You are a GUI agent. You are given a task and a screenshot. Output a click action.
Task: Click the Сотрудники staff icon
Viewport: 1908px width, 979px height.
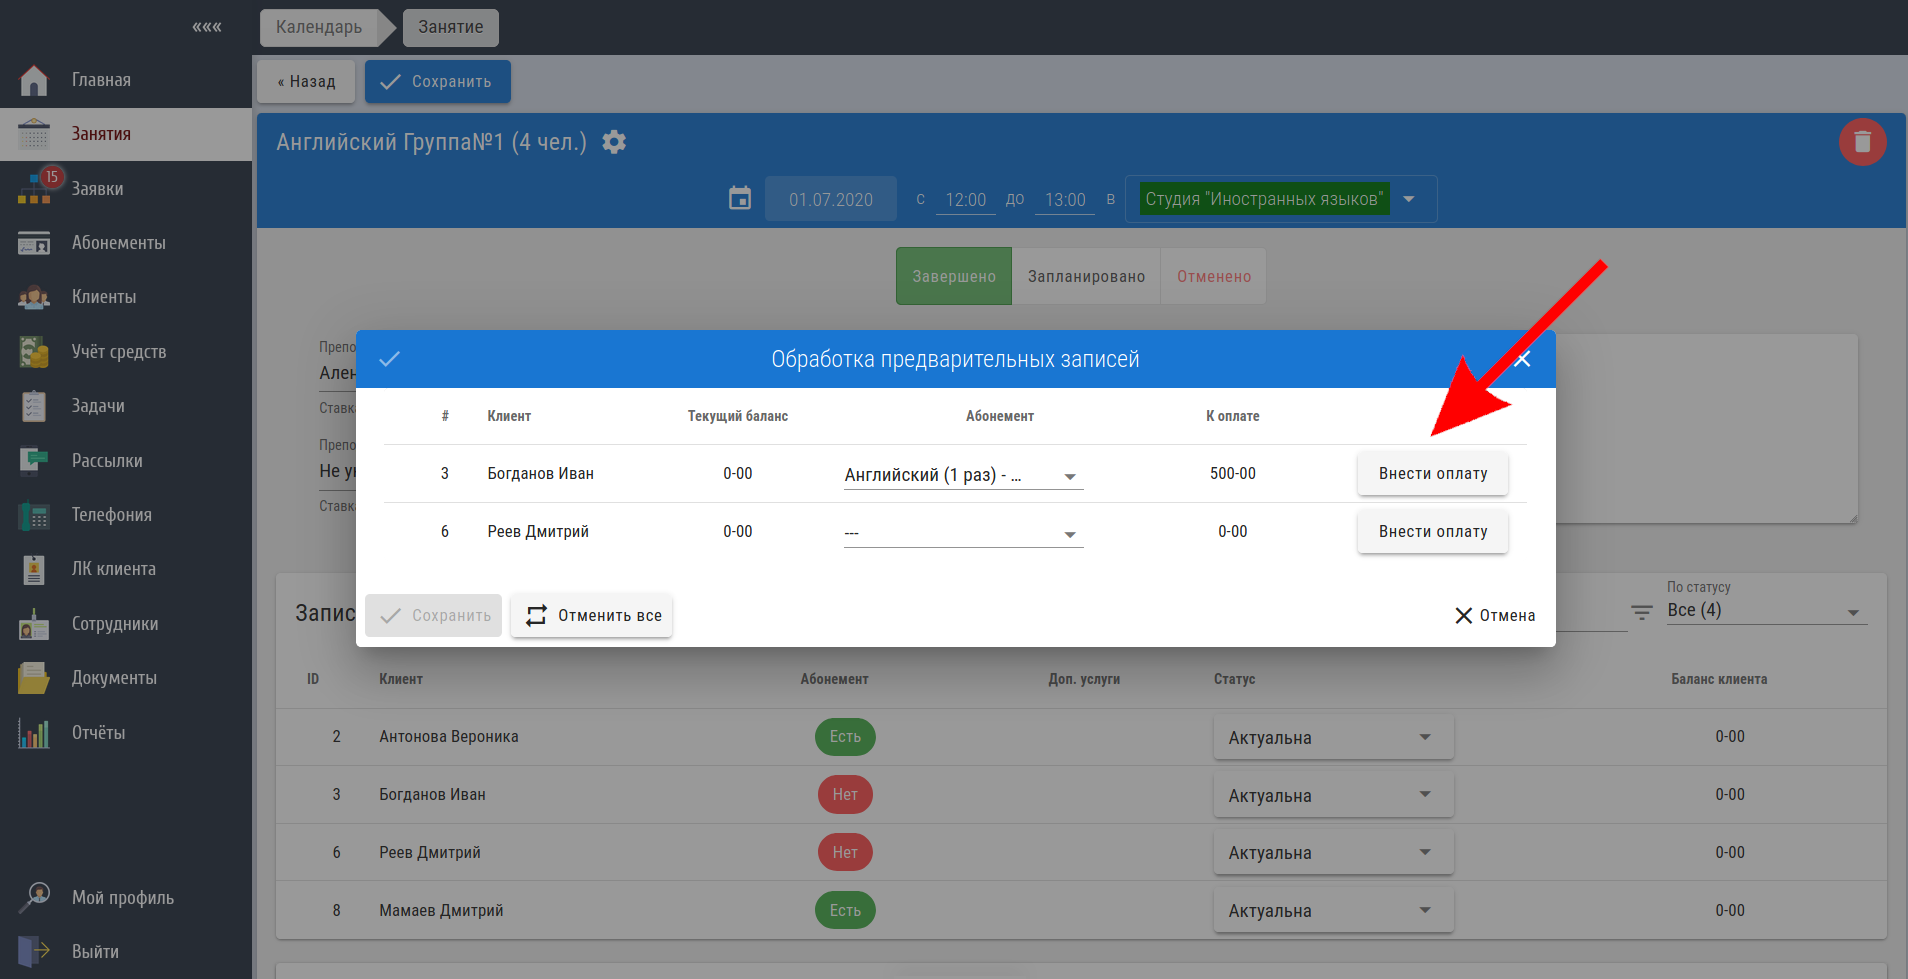coord(34,624)
